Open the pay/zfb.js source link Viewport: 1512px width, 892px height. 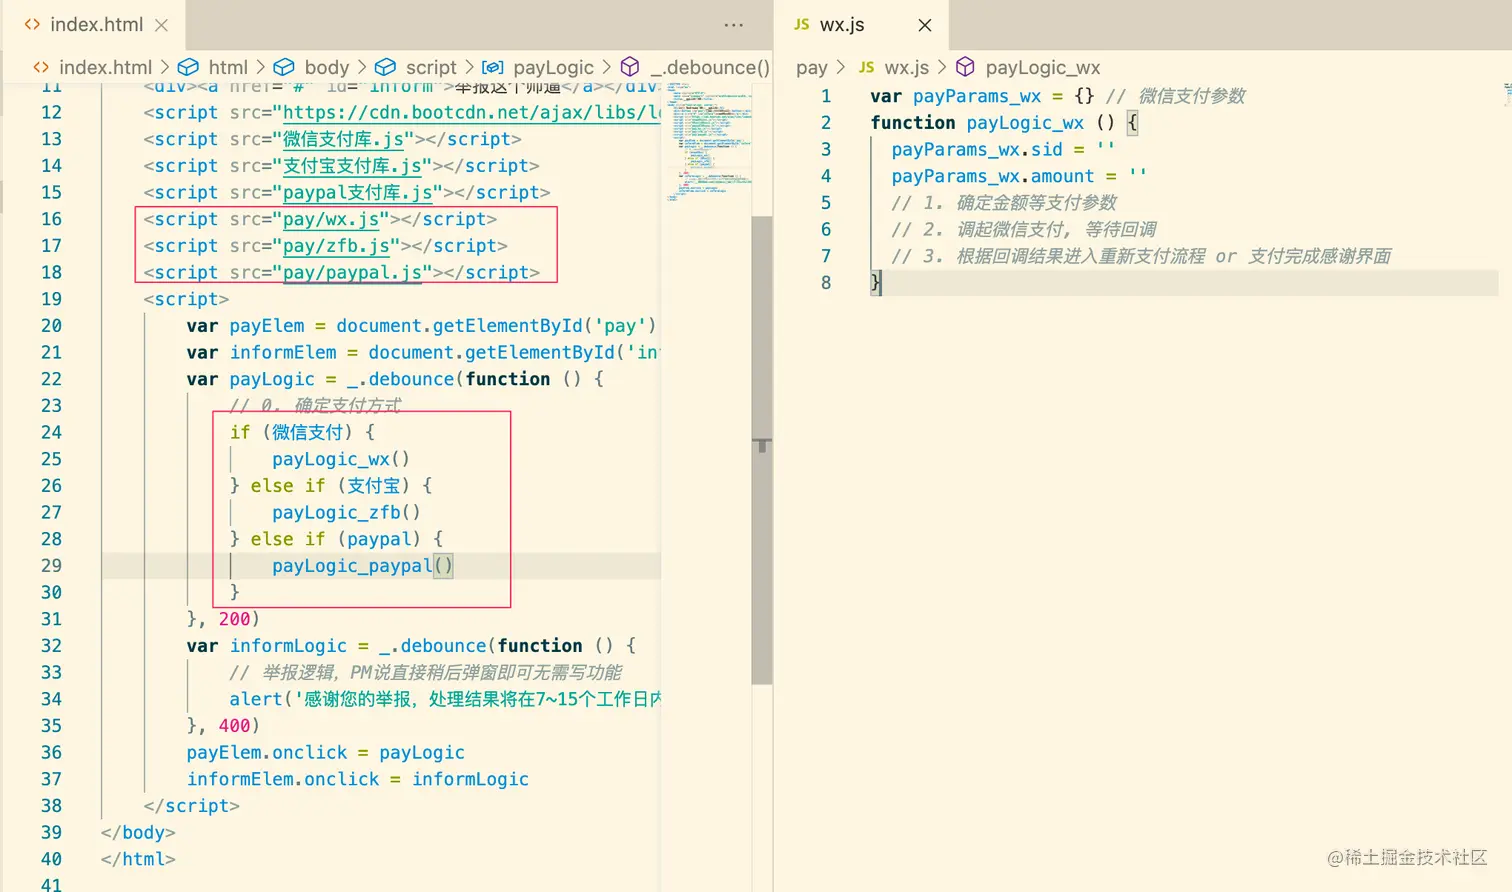click(336, 245)
